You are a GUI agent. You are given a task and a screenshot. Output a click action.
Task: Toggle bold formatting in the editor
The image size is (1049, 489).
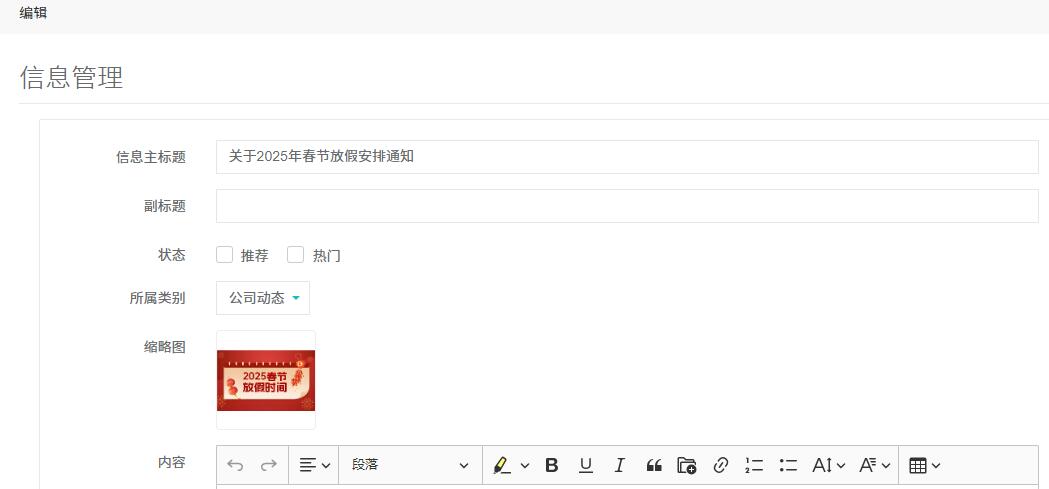tap(551, 465)
